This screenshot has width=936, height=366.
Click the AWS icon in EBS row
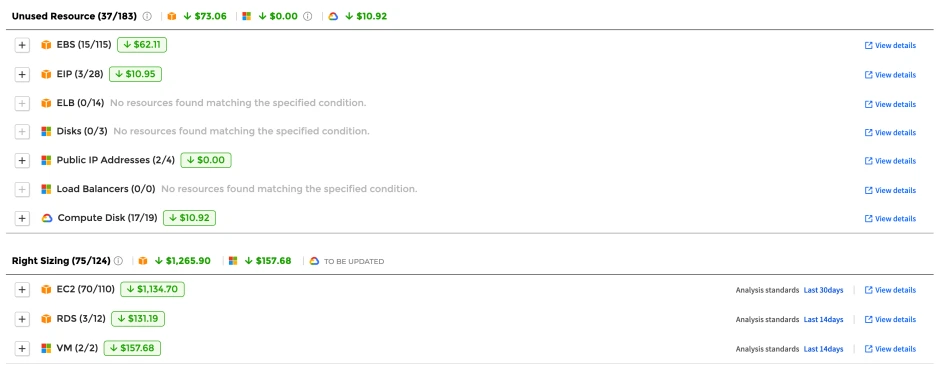pyautogui.click(x=46, y=45)
